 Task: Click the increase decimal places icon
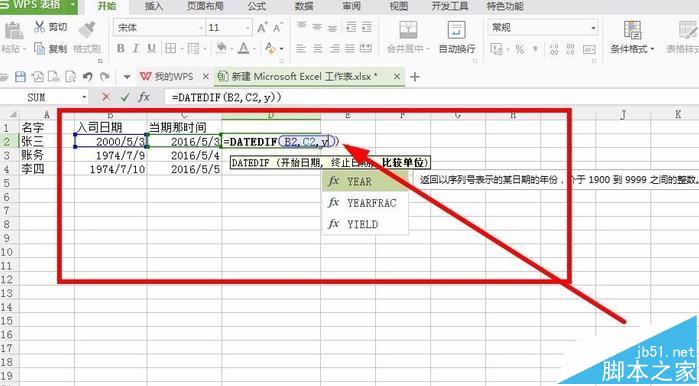coord(554,49)
